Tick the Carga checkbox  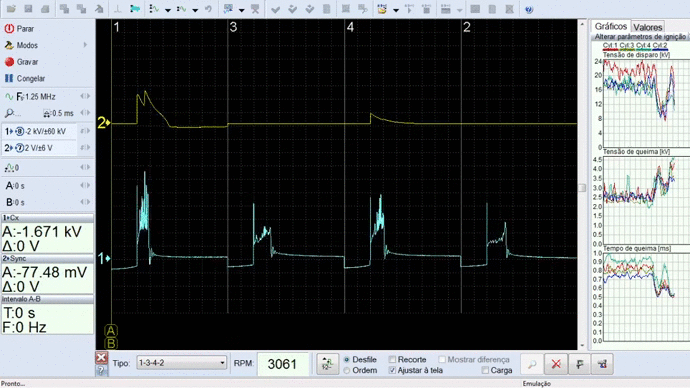pos(485,370)
